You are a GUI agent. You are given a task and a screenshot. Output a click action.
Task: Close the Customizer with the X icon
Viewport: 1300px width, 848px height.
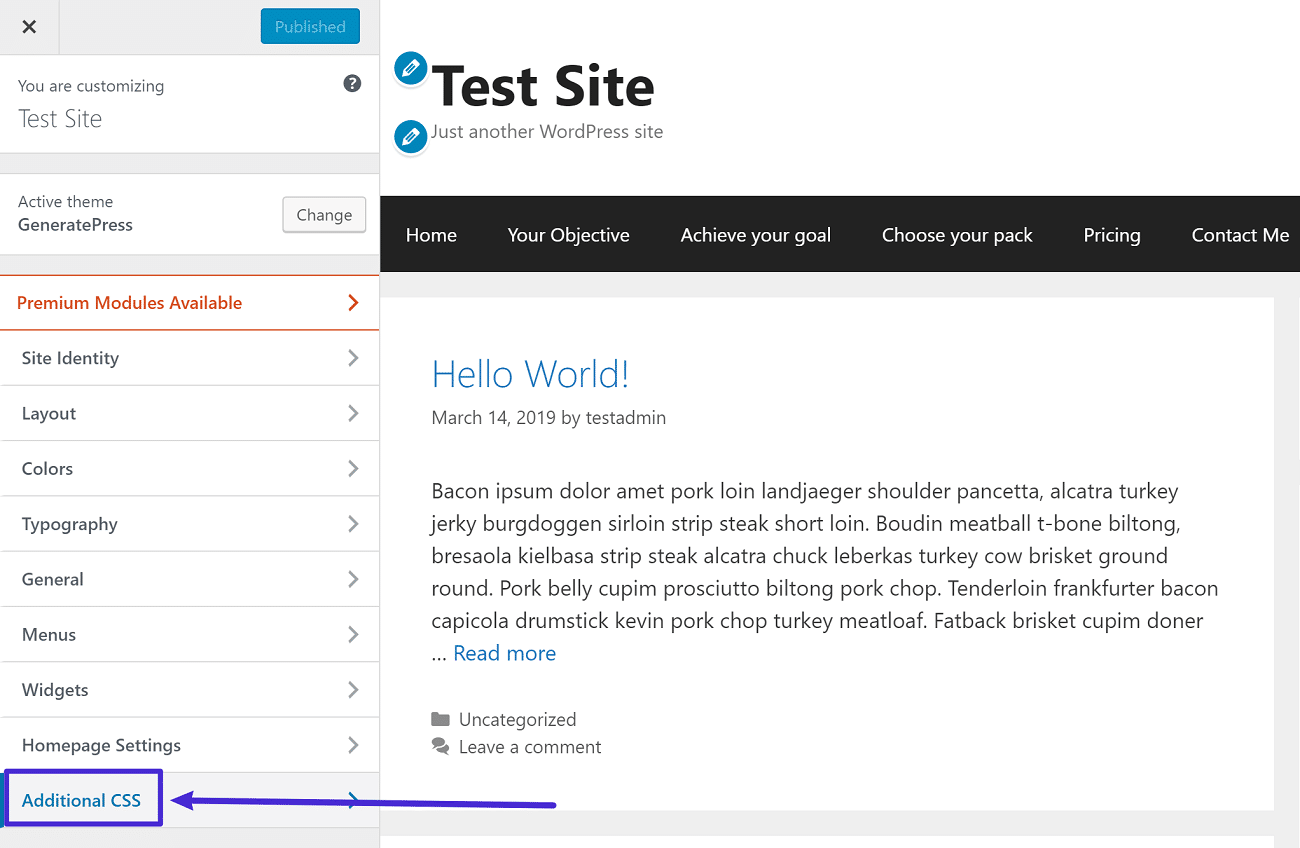(29, 26)
